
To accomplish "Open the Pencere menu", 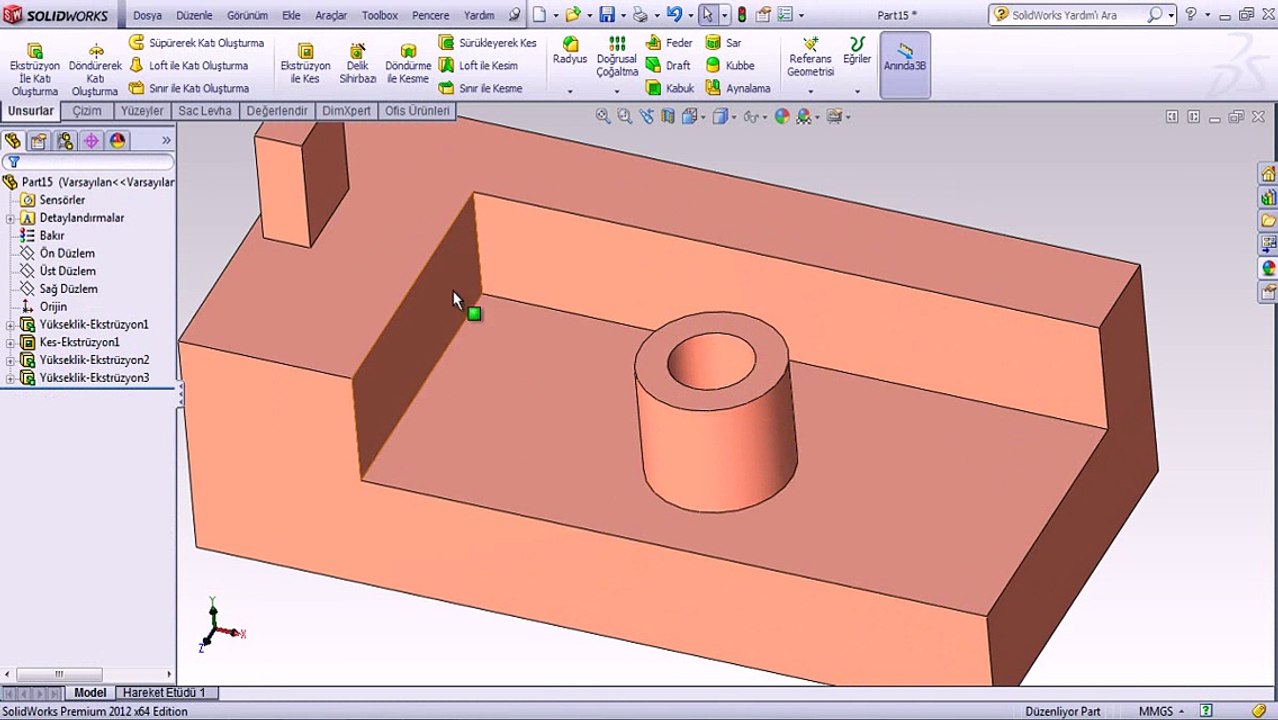I will [x=431, y=15].
